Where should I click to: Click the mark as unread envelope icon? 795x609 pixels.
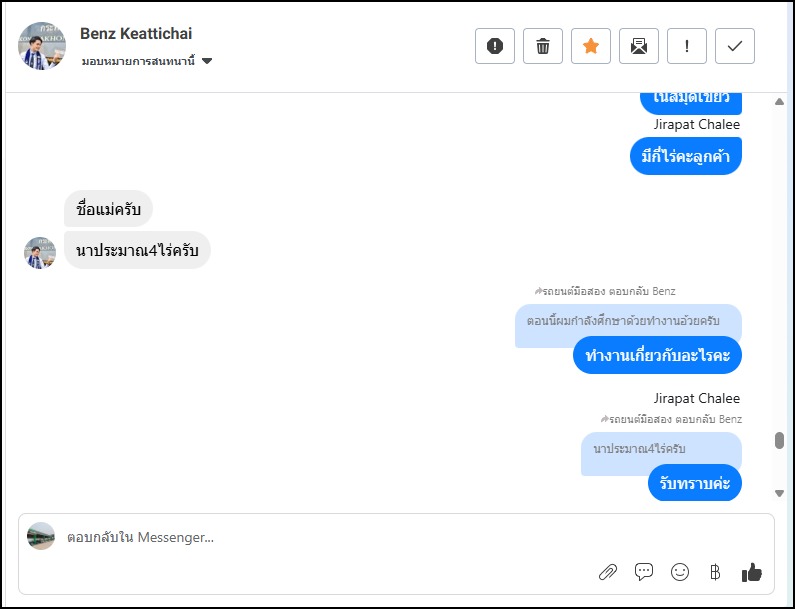[639, 46]
